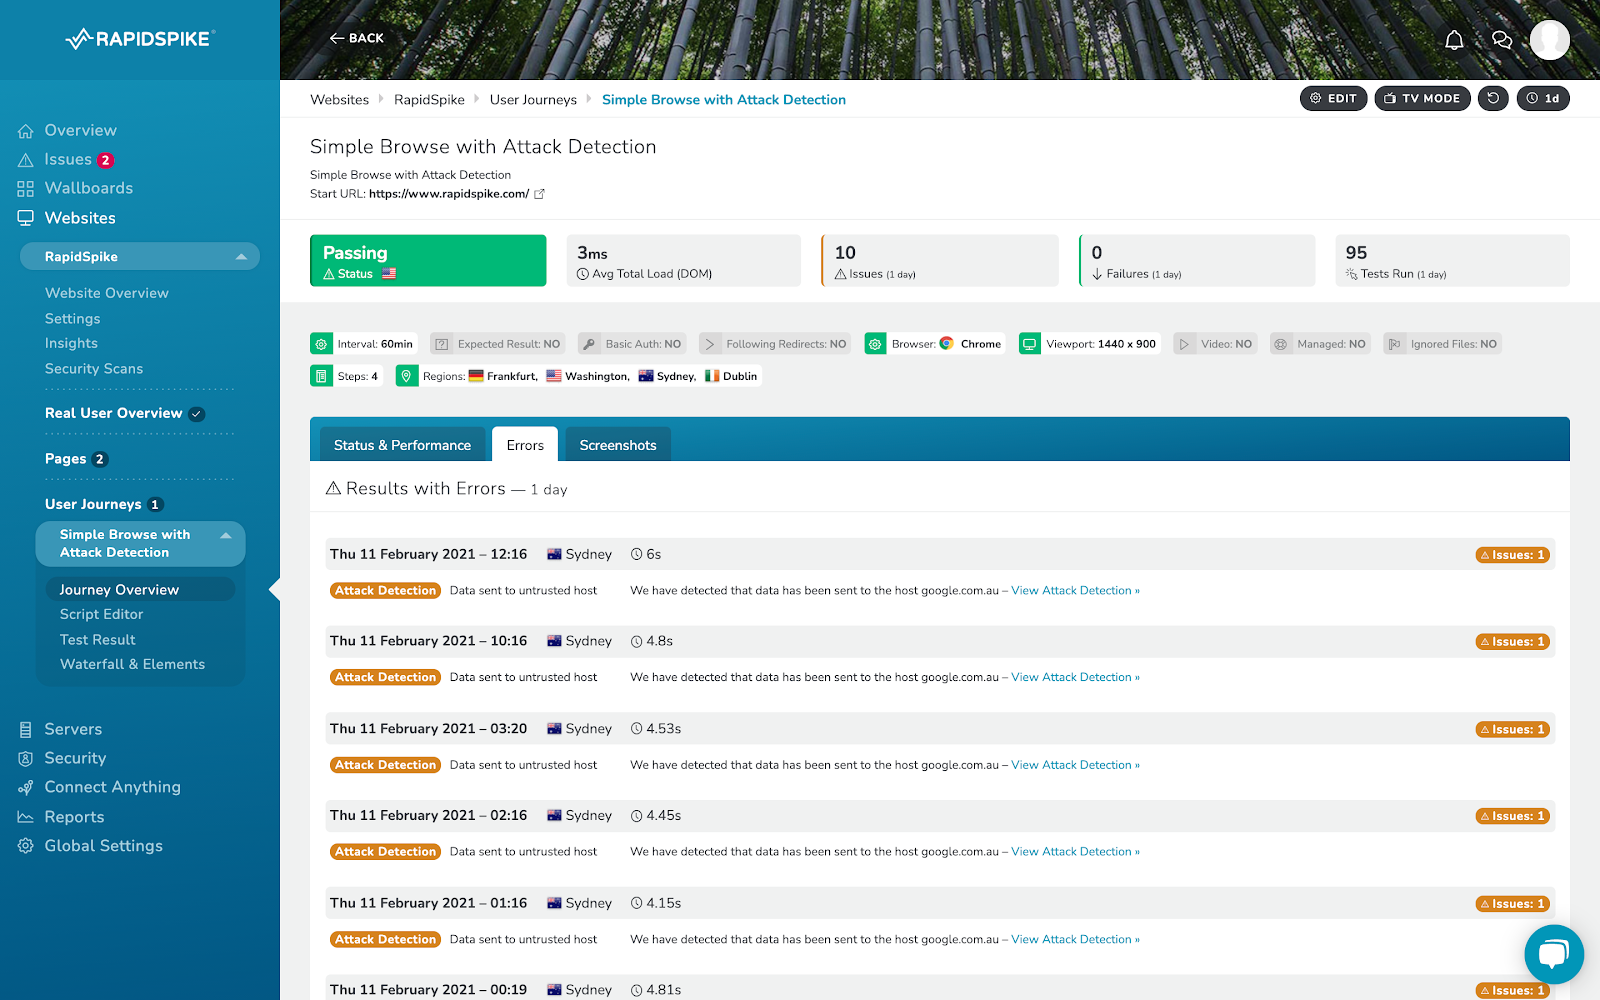Click the Servers icon in sidebar
The height and width of the screenshot is (1000, 1600).
coord(26,730)
